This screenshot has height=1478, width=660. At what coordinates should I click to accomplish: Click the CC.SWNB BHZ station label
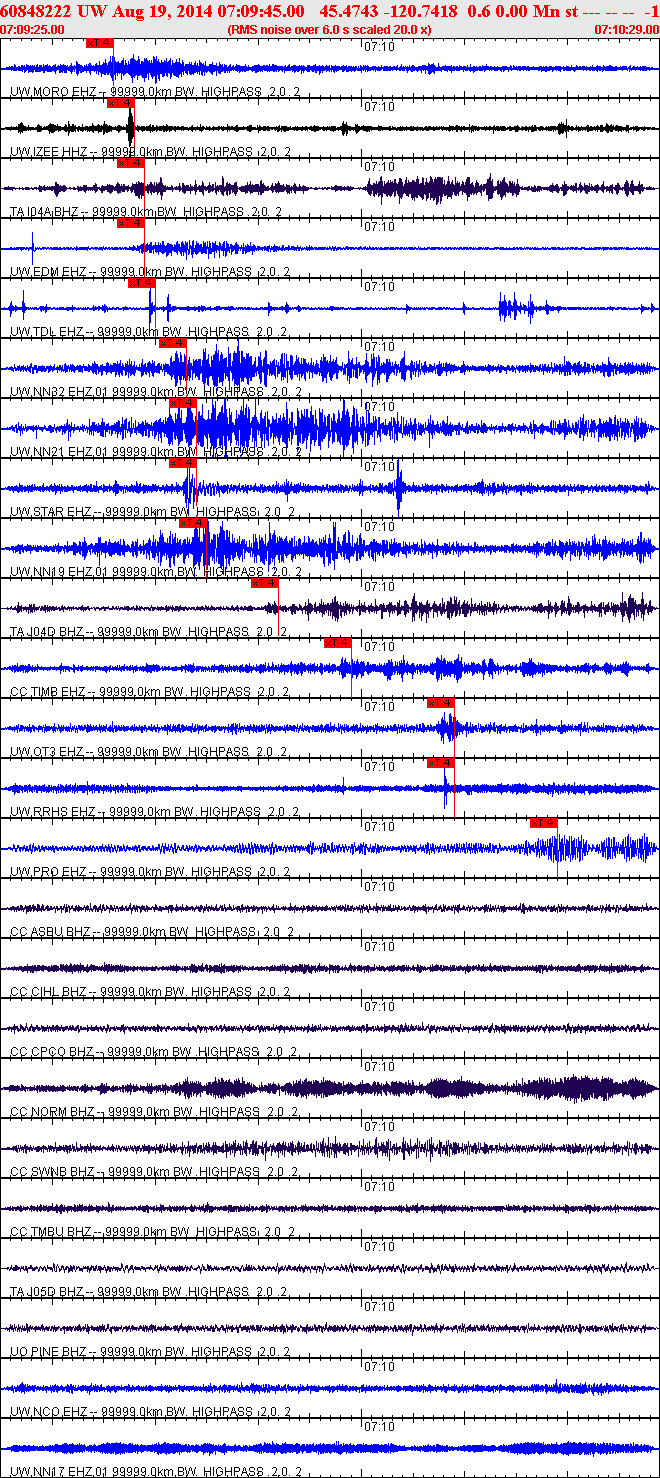(x=51, y=1172)
